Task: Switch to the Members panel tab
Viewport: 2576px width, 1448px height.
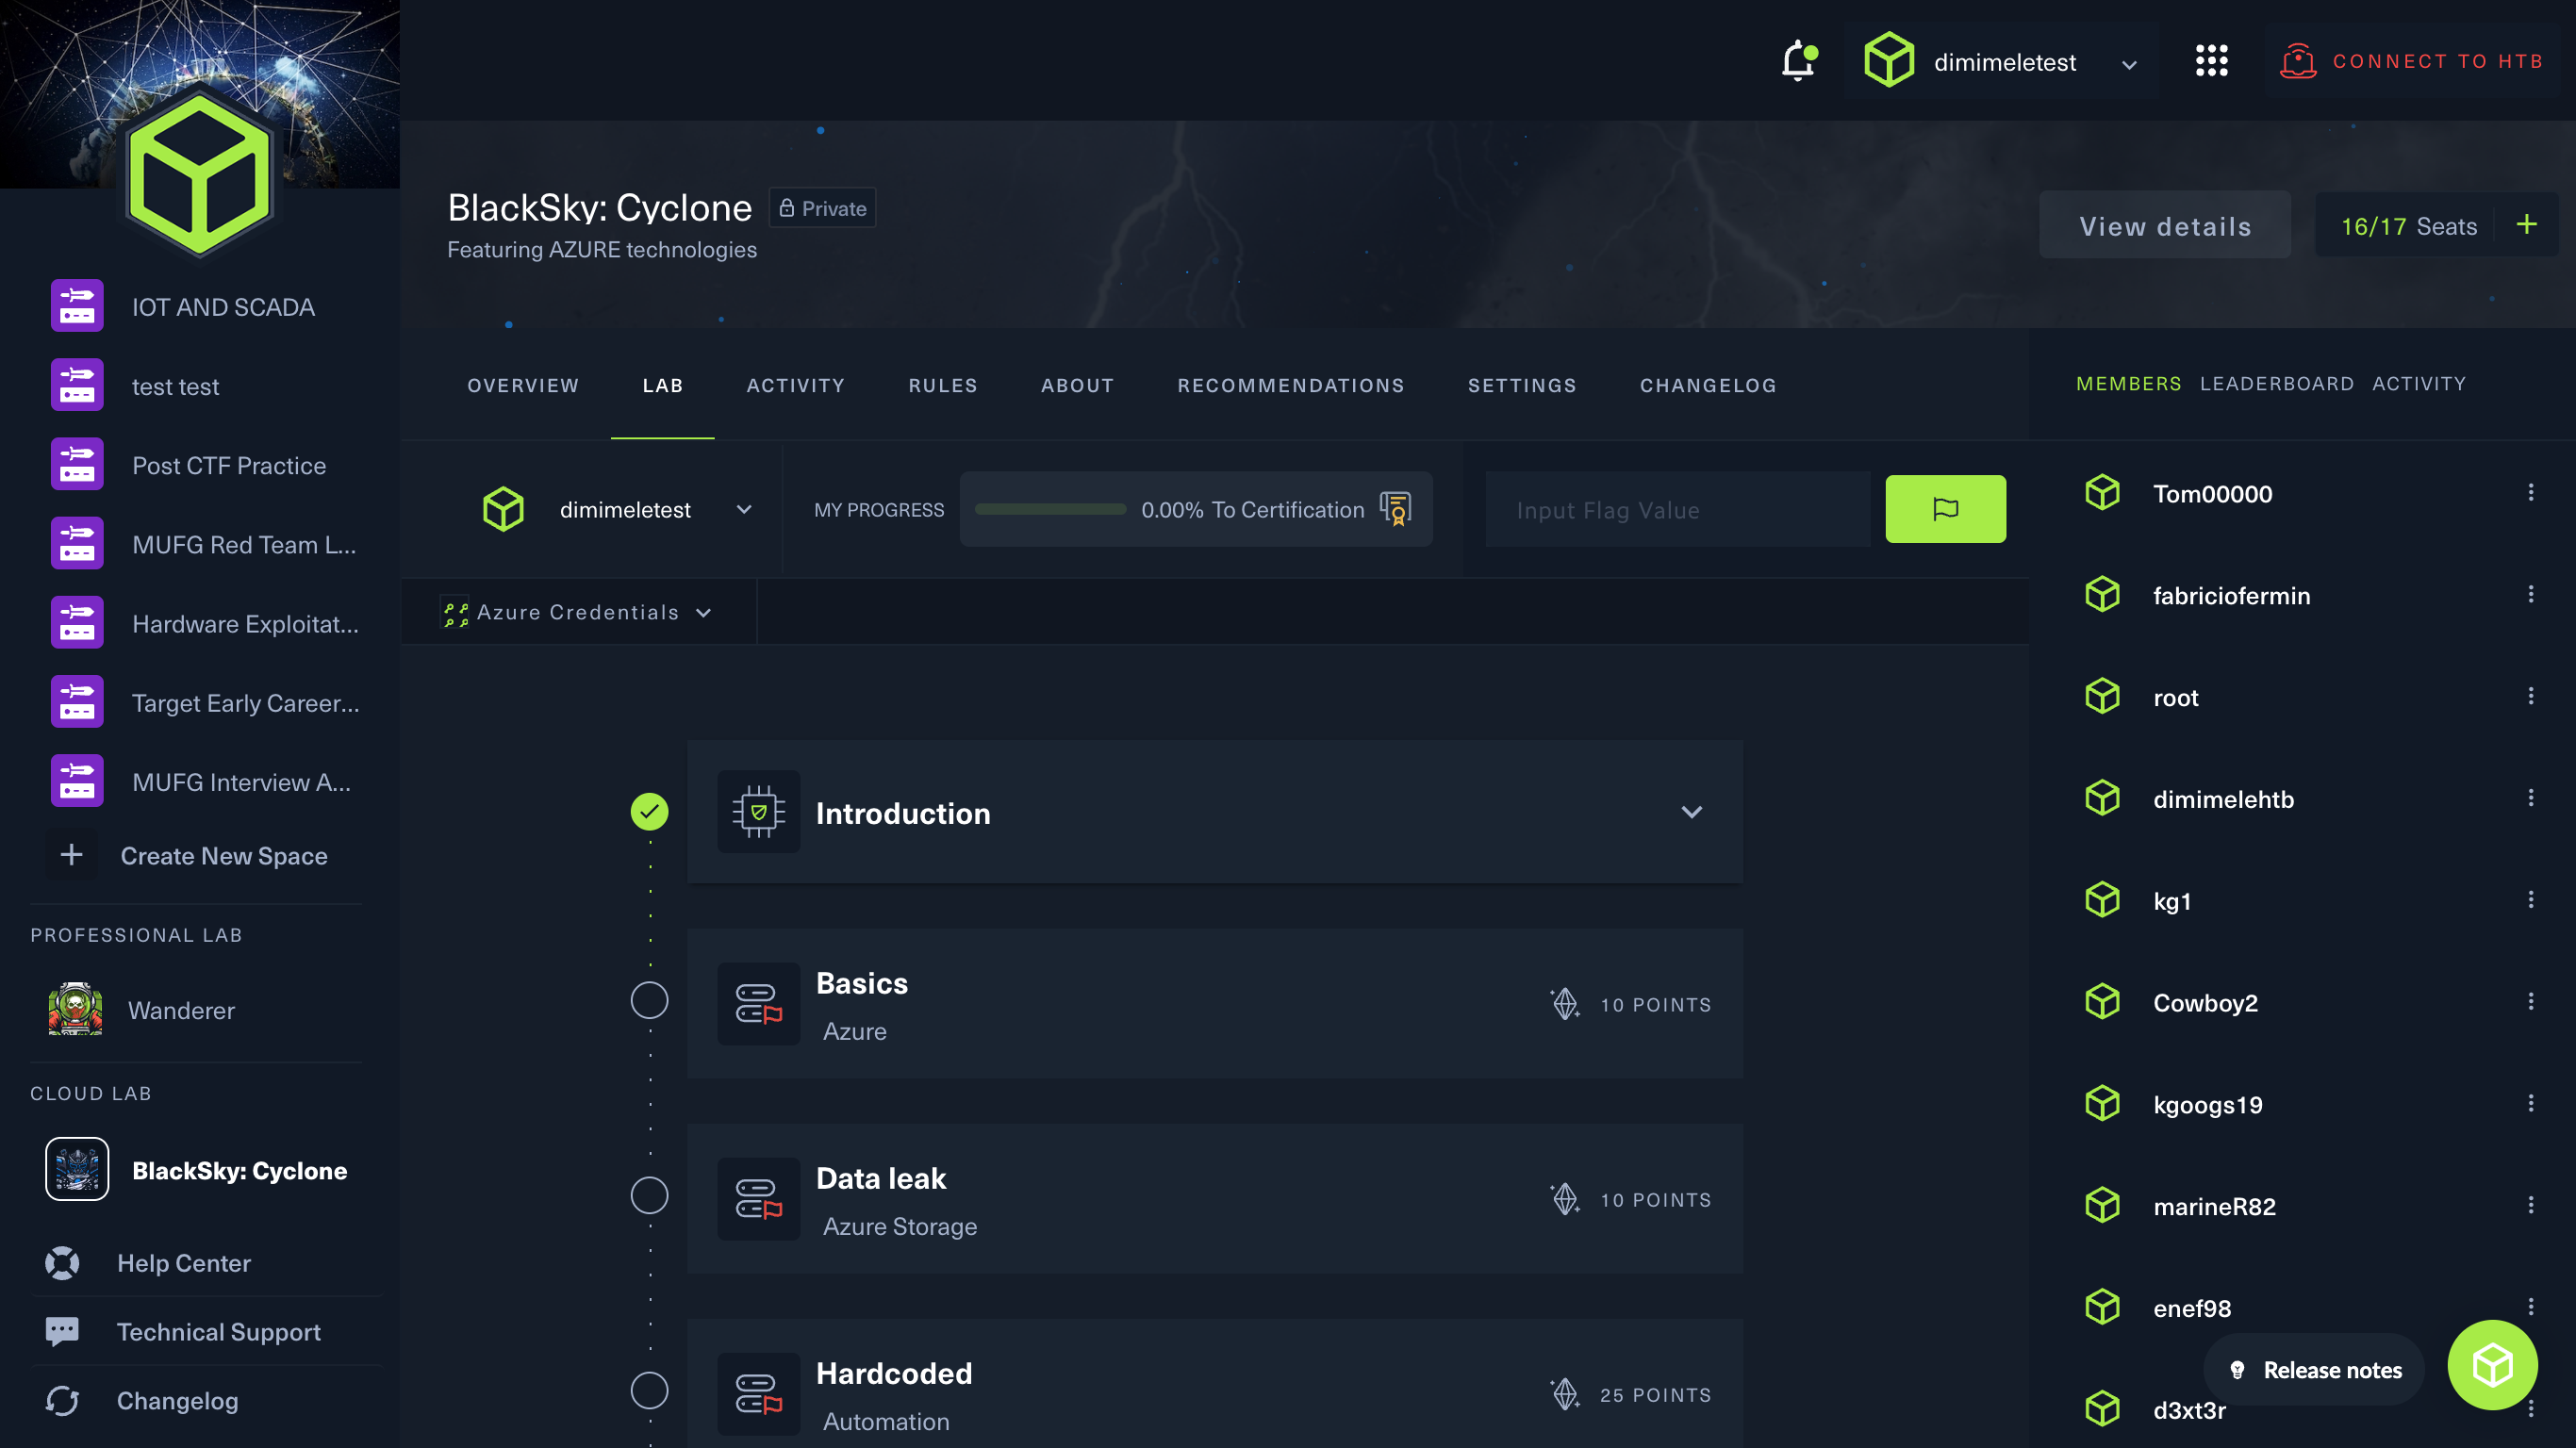Action: click(x=2128, y=384)
